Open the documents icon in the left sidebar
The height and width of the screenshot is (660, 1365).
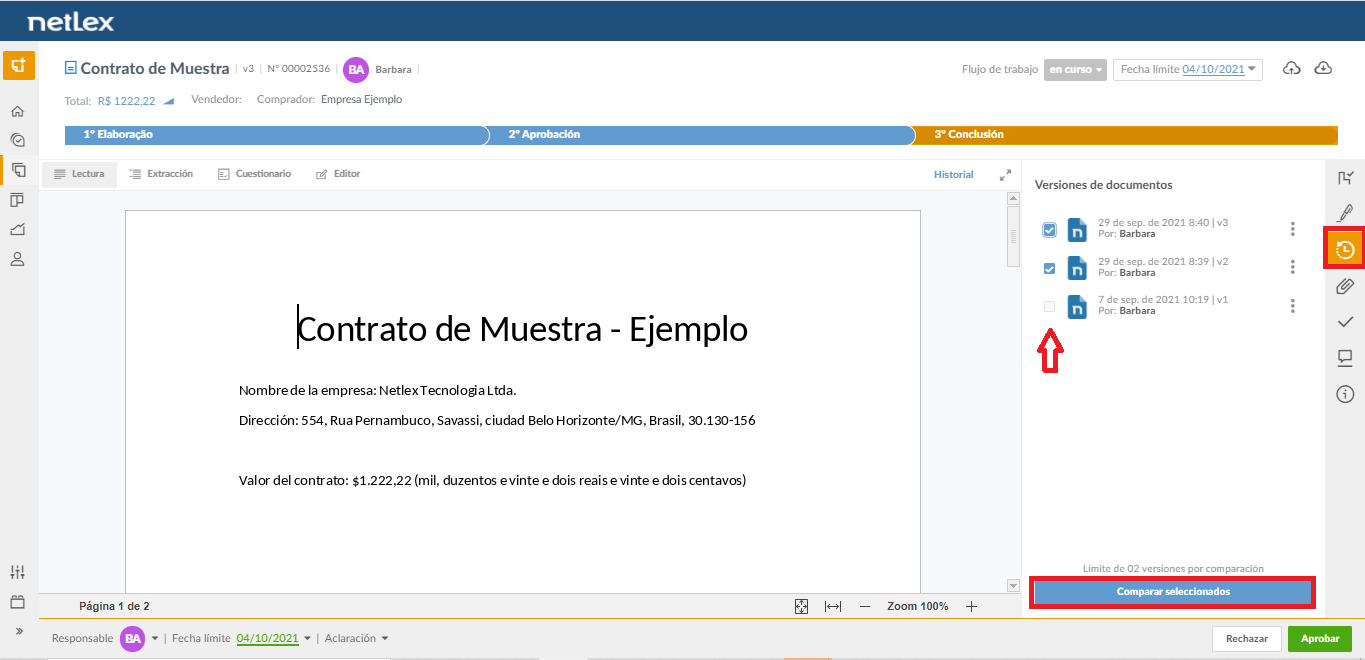click(18, 170)
